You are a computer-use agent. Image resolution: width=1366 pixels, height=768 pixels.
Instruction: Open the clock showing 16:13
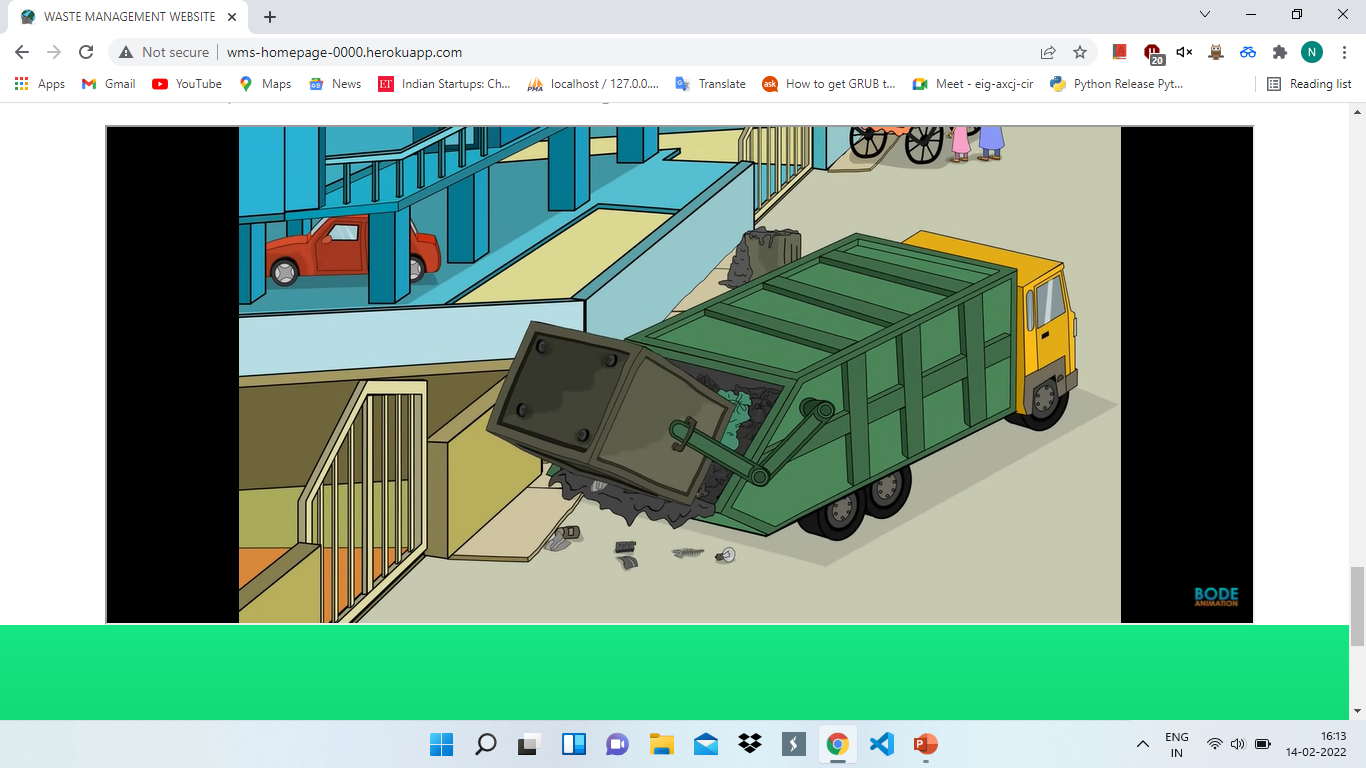click(1316, 744)
